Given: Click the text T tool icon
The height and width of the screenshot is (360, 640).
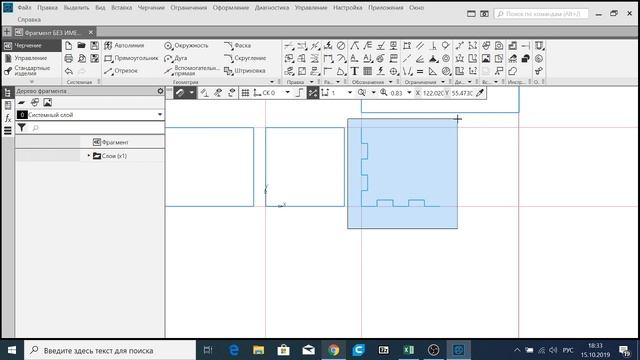Looking at the screenshot, I should tap(354, 71).
